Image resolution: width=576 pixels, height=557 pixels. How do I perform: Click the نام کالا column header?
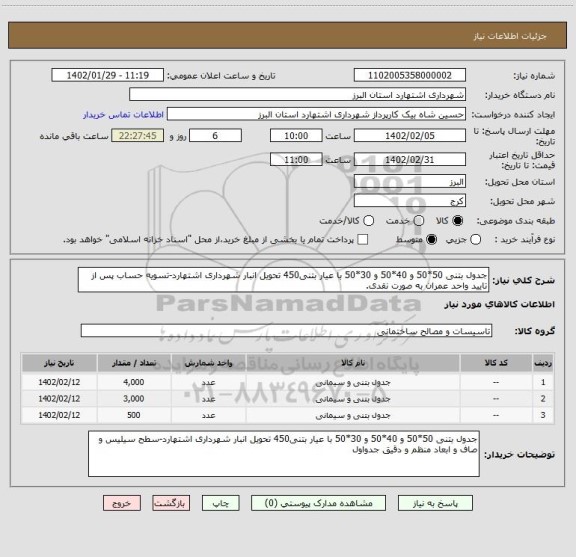click(x=353, y=363)
